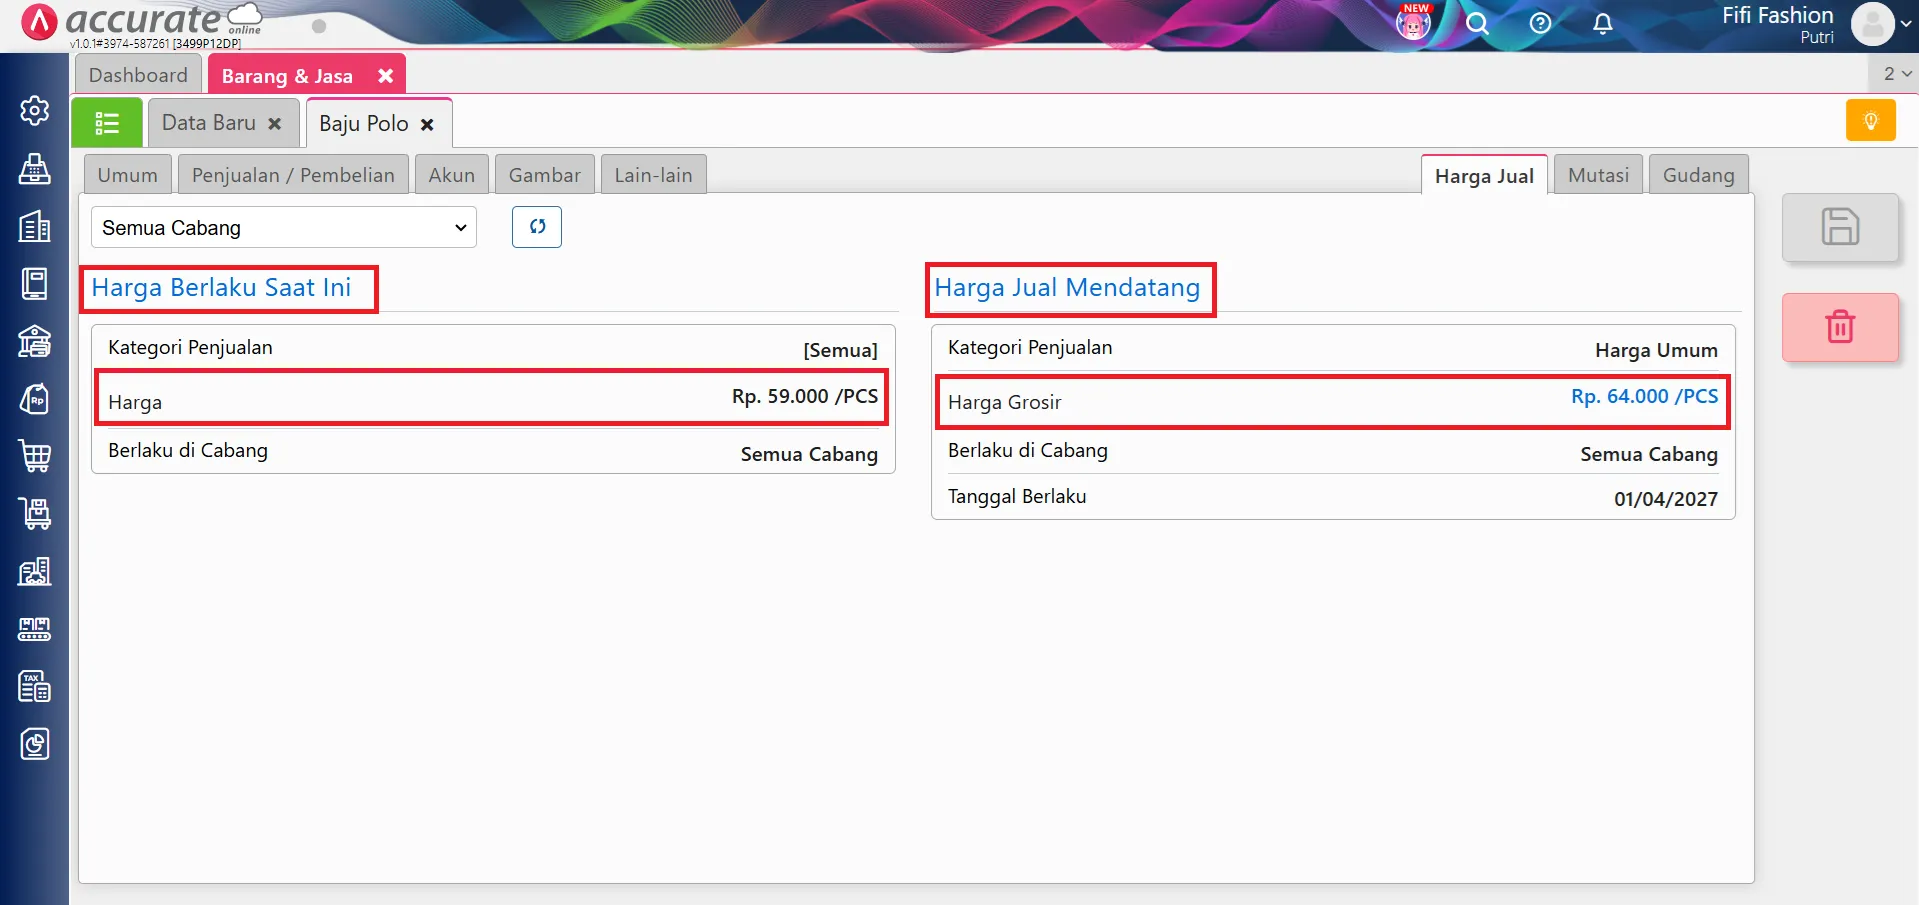Click the Rp. 64.000 /PCS price link
The height and width of the screenshot is (905, 1919).
coord(1644,396)
